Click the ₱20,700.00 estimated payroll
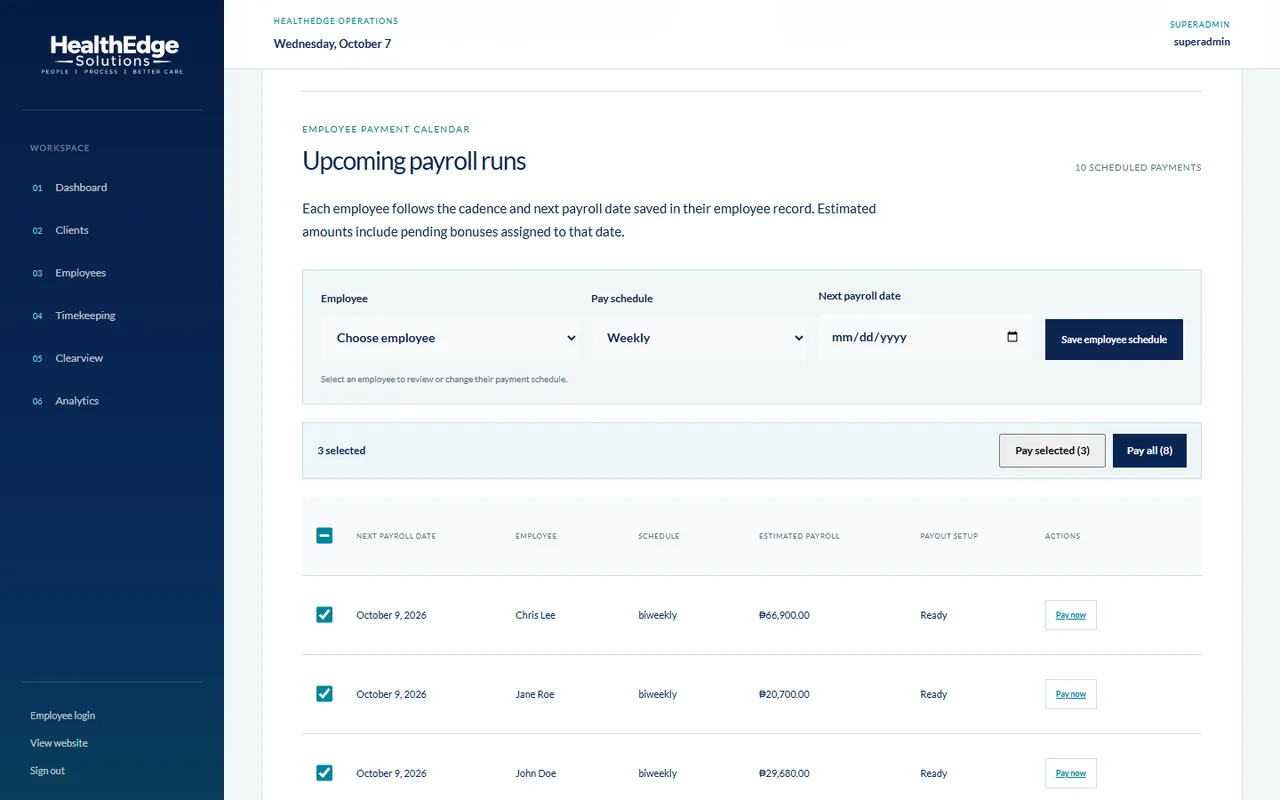The width and height of the screenshot is (1280, 800). (x=784, y=694)
